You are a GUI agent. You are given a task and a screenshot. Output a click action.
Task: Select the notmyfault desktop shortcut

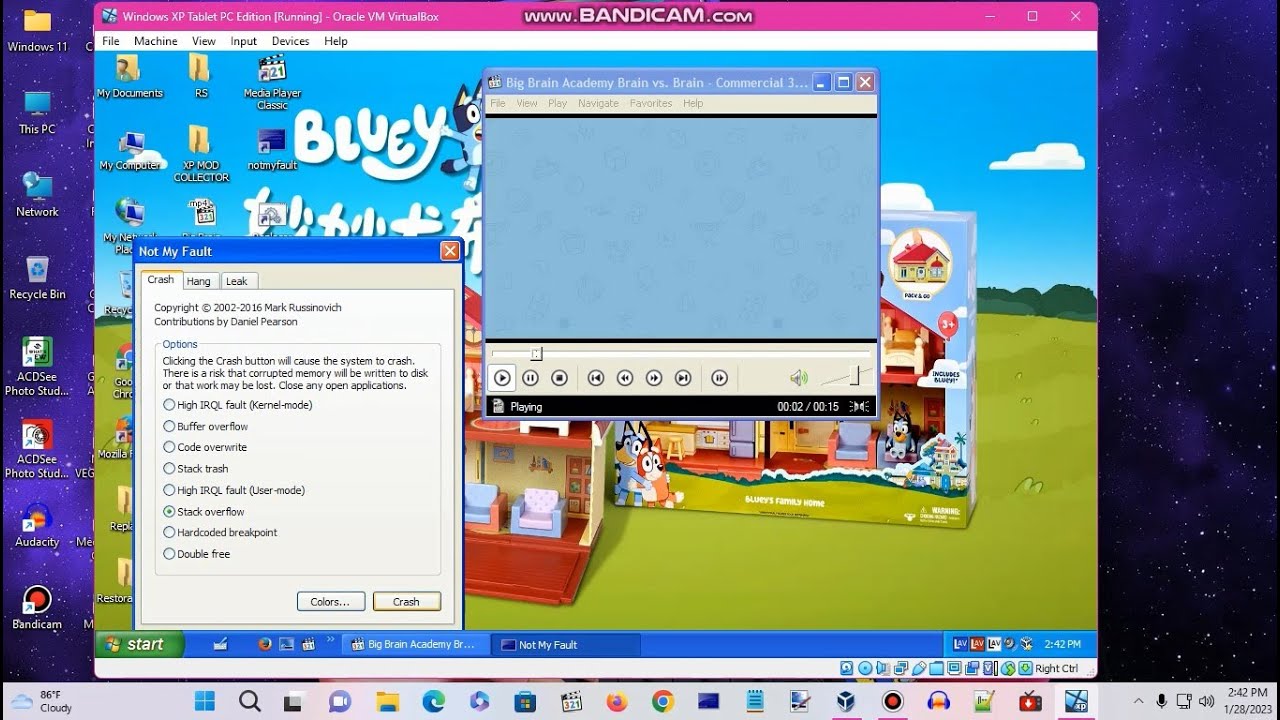(272, 150)
